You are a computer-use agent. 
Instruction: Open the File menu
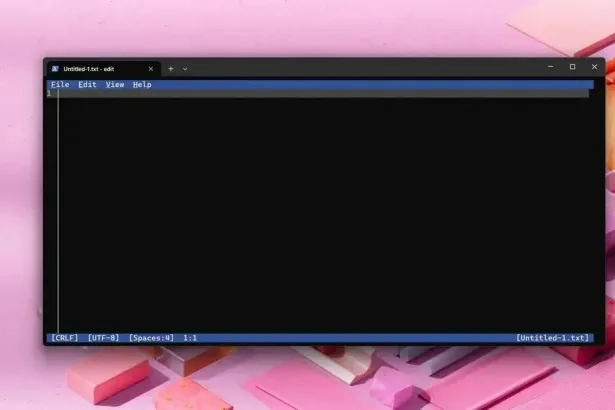coord(60,85)
